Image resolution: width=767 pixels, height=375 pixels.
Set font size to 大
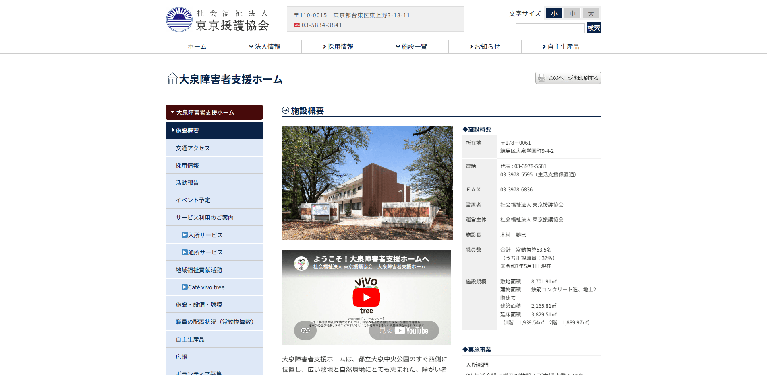pos(591,13)
